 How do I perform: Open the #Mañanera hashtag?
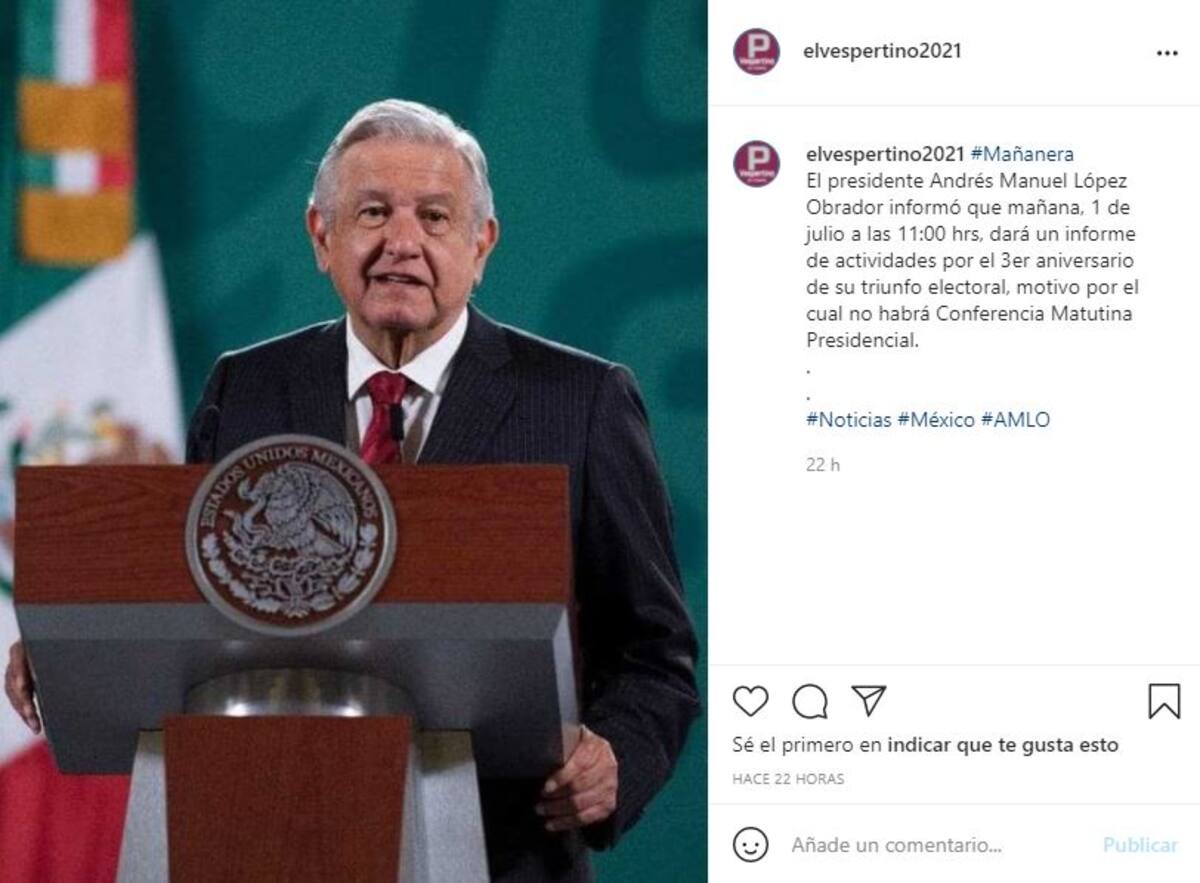tap(1022, 154)
